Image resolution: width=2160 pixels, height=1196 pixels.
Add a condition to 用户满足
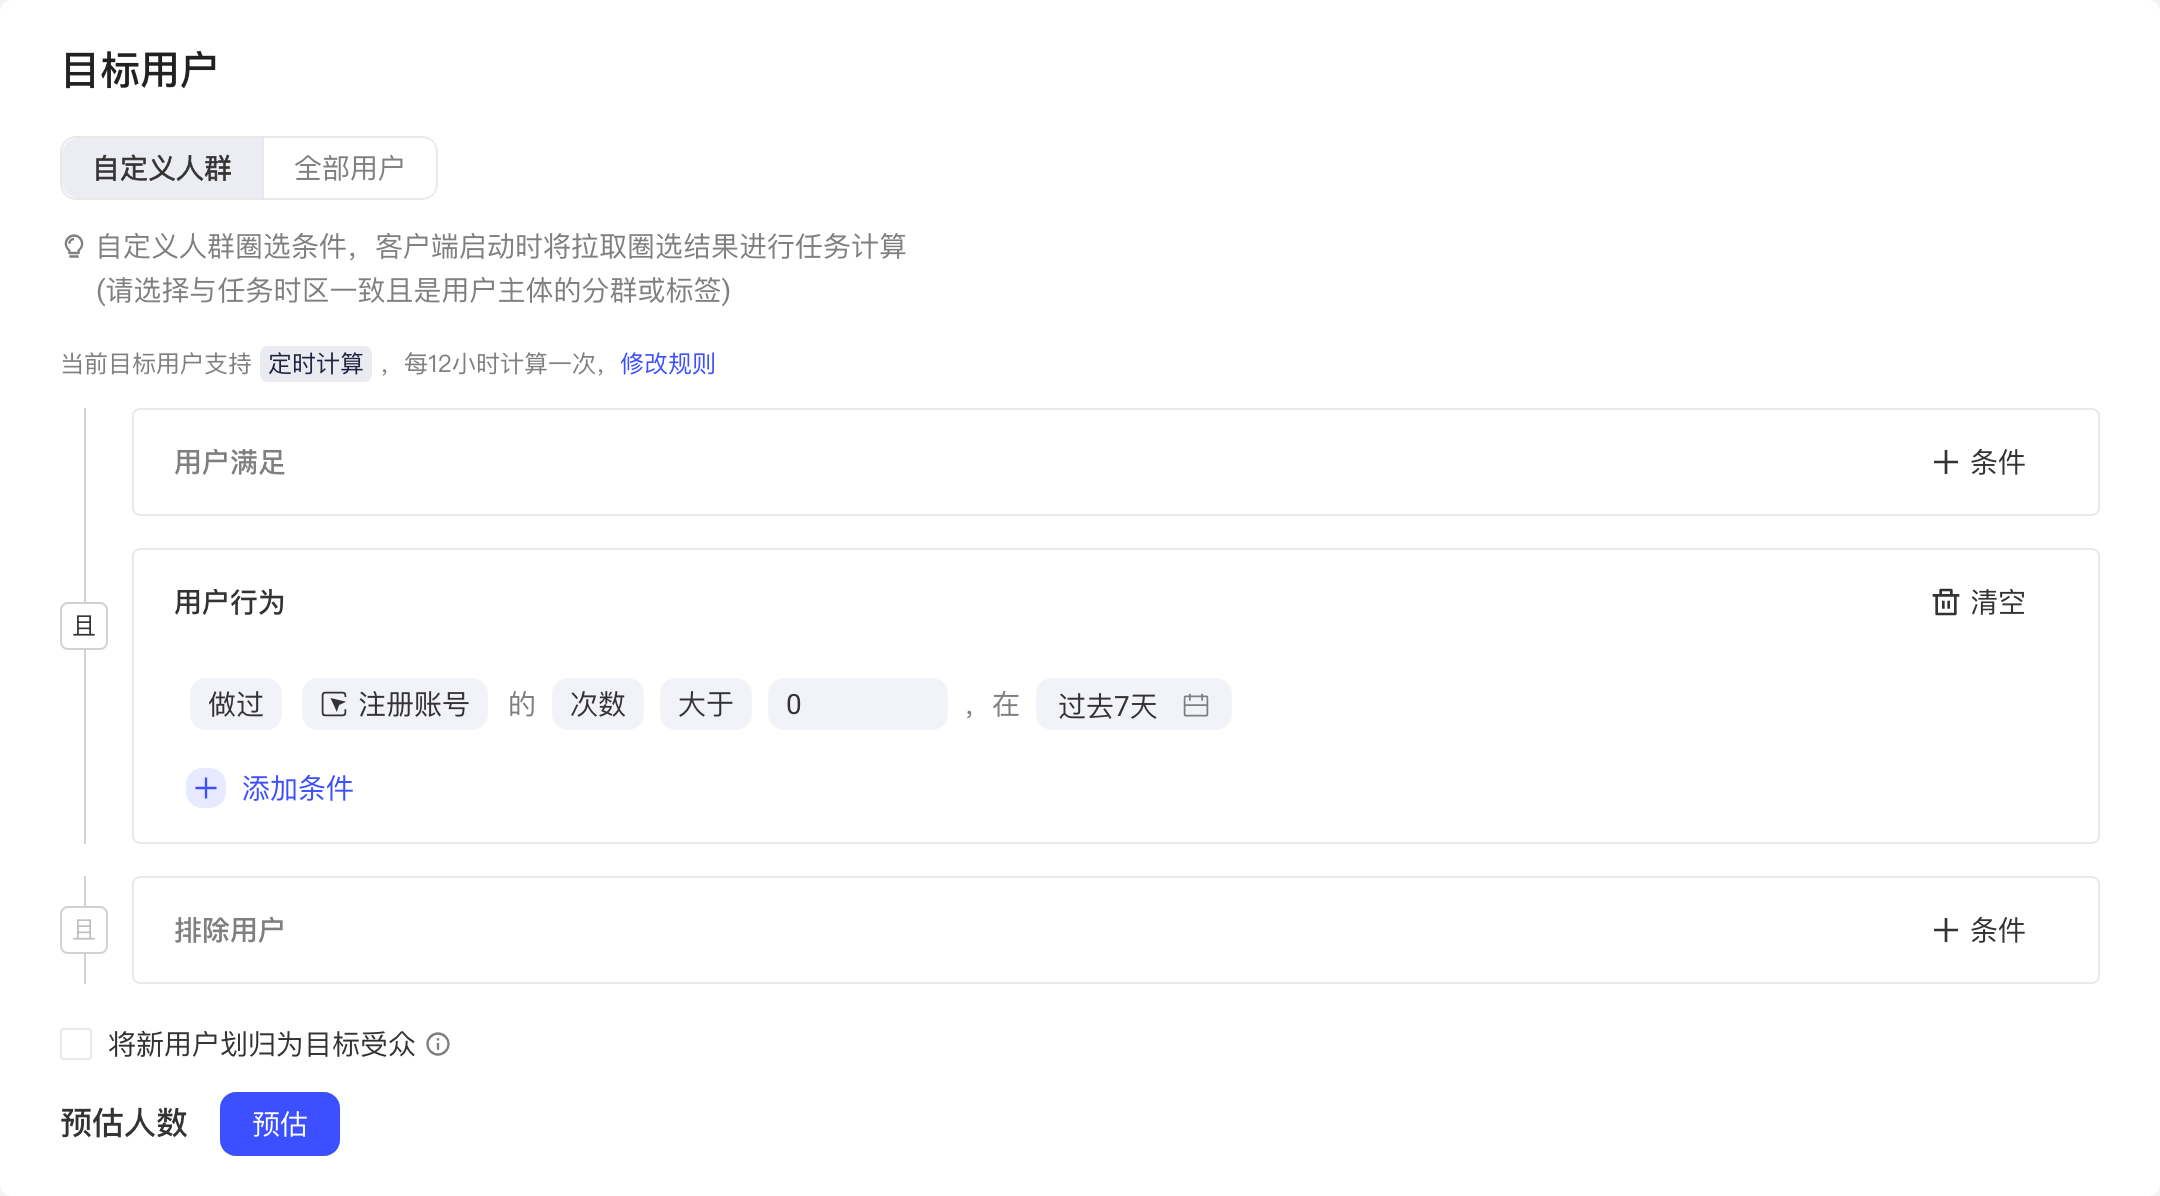tap(1978, 462)
